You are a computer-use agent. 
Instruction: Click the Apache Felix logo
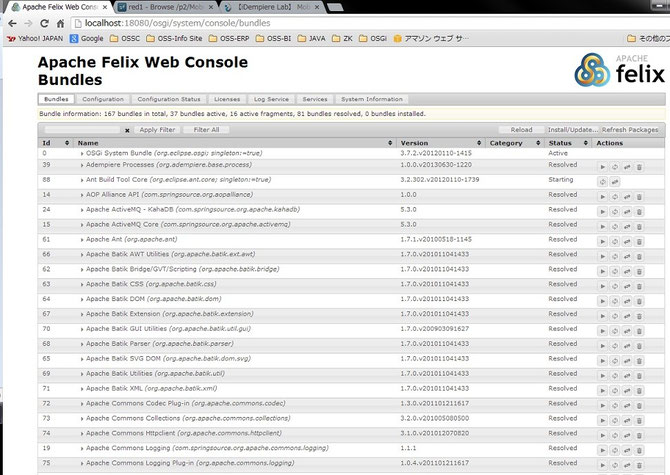619,70
